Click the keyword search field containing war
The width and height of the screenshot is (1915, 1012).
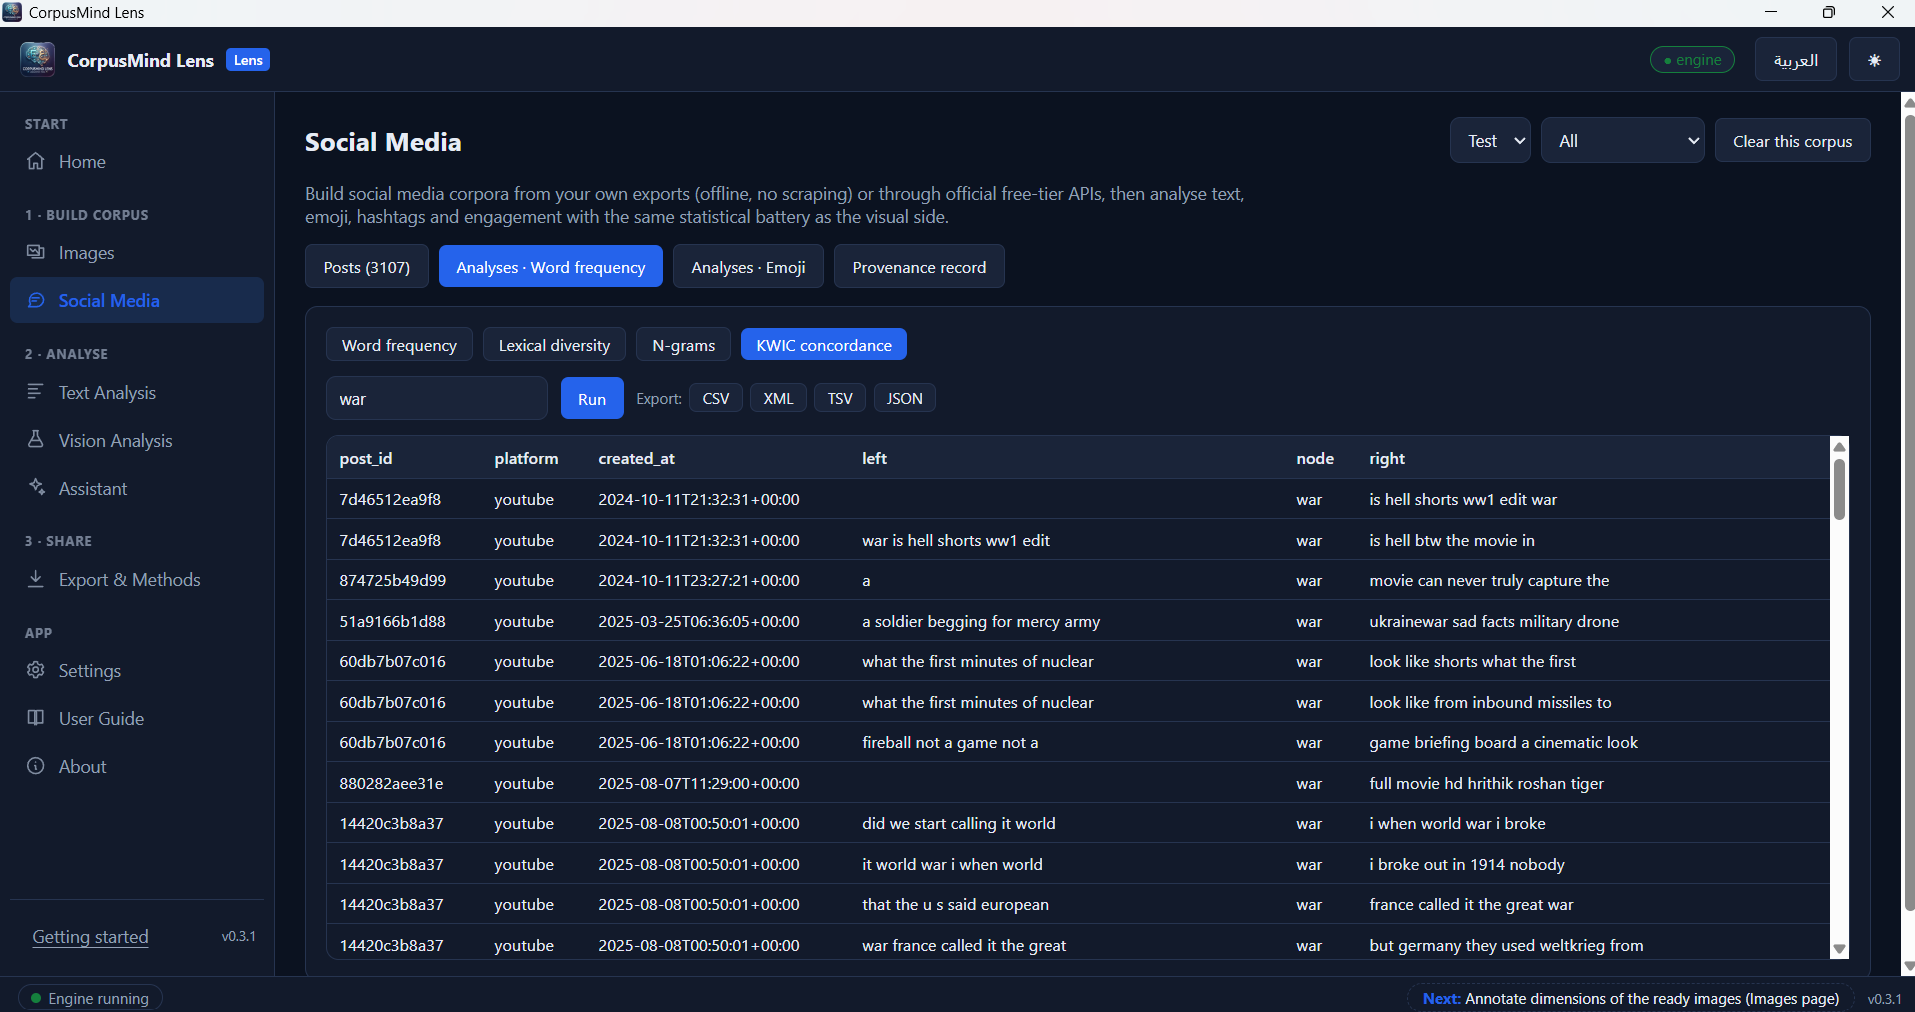[x=437, y=398]
